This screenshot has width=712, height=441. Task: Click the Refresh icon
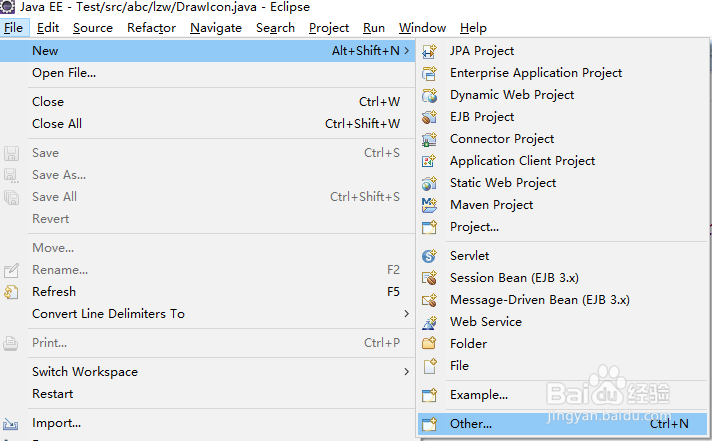pyautogui.click(x=11, y=292)
